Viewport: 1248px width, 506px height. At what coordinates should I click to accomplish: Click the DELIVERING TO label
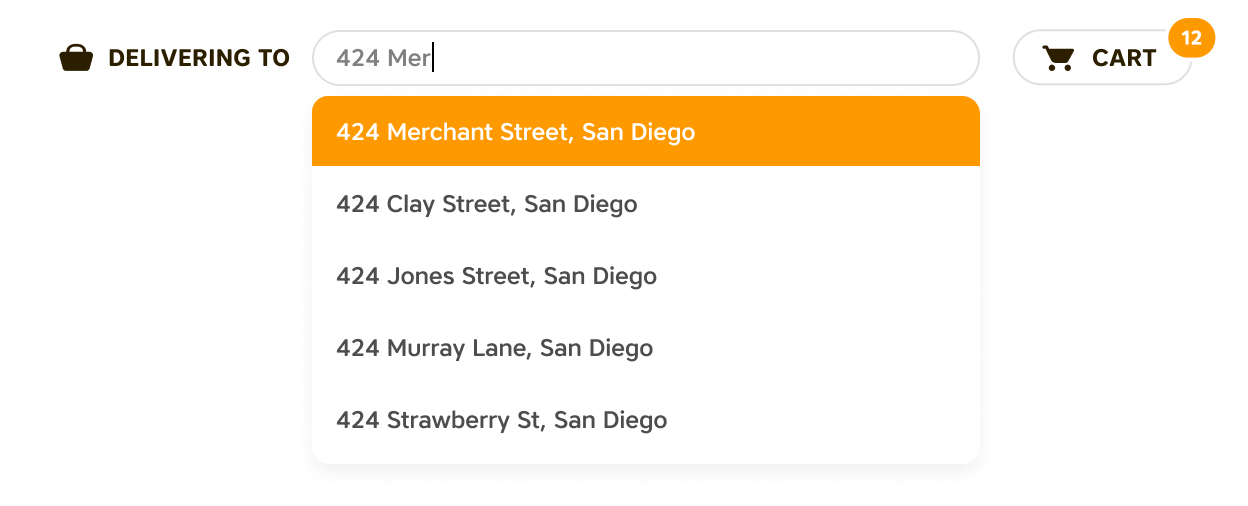(x=199, y=58)
